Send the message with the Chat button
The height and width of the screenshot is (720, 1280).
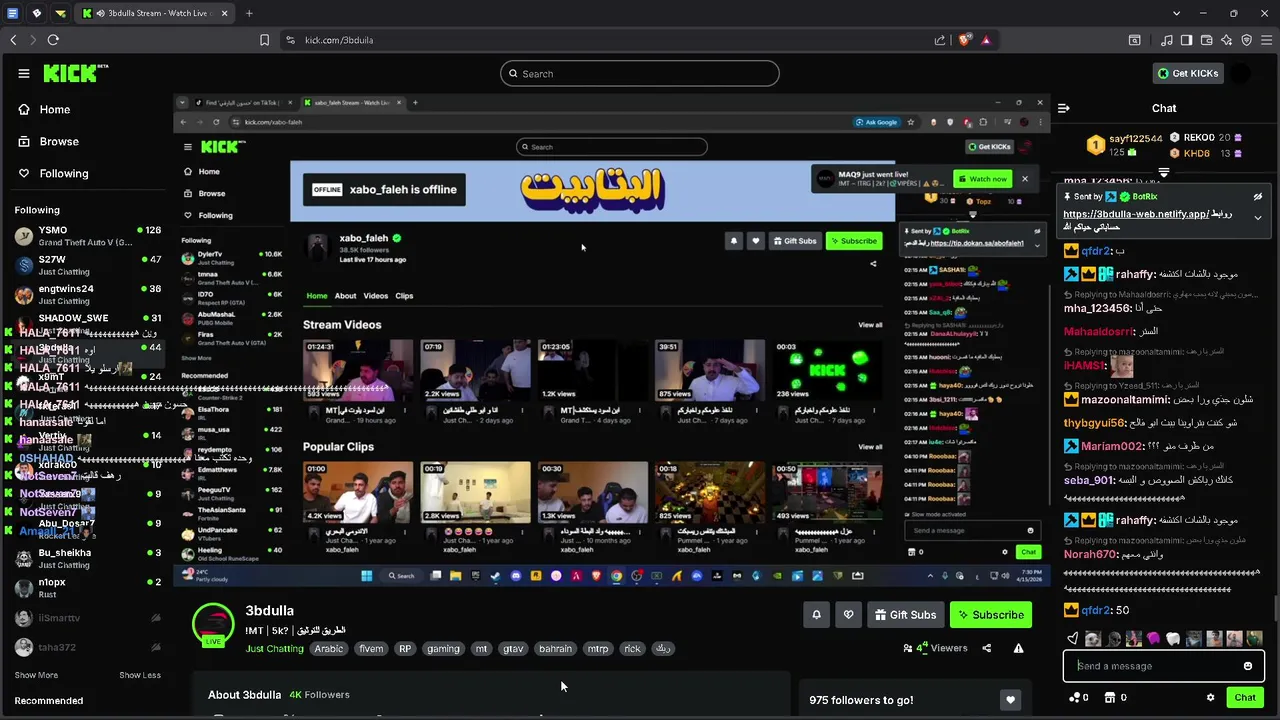pyautogui.click(x=1245, y=698)
